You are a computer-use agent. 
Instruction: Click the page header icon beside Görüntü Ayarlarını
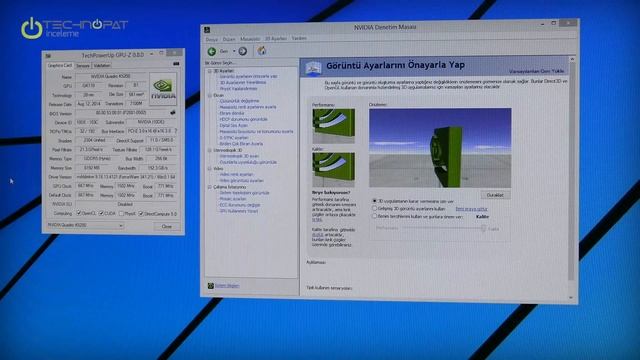click(313, 68)
